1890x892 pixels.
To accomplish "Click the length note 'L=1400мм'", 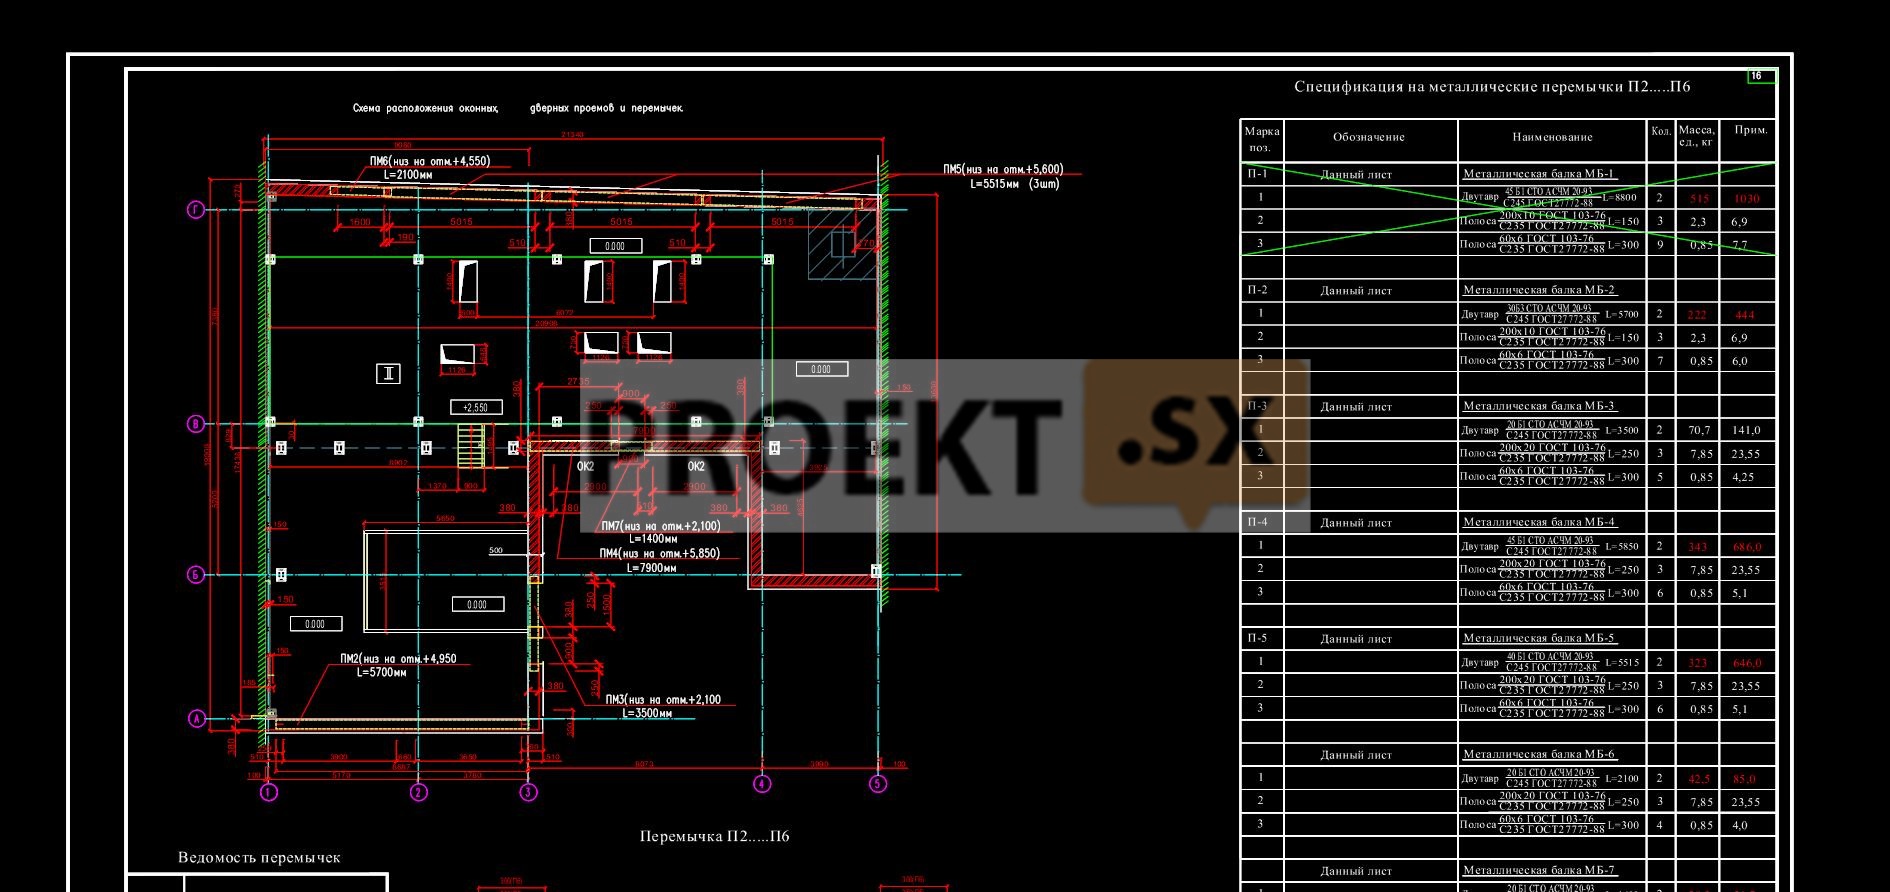I will click(x=651, y=539).
